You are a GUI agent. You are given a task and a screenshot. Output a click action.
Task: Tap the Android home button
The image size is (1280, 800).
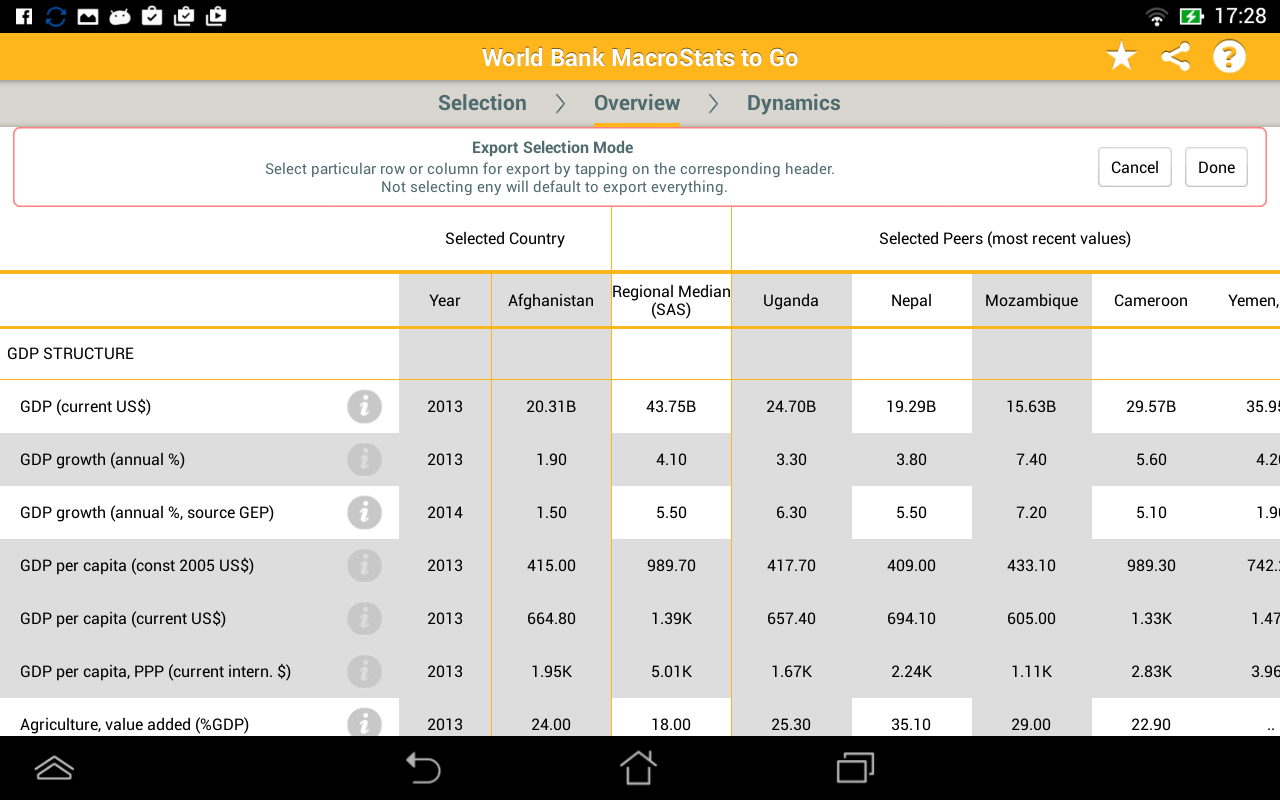click(x=639, y=768)
